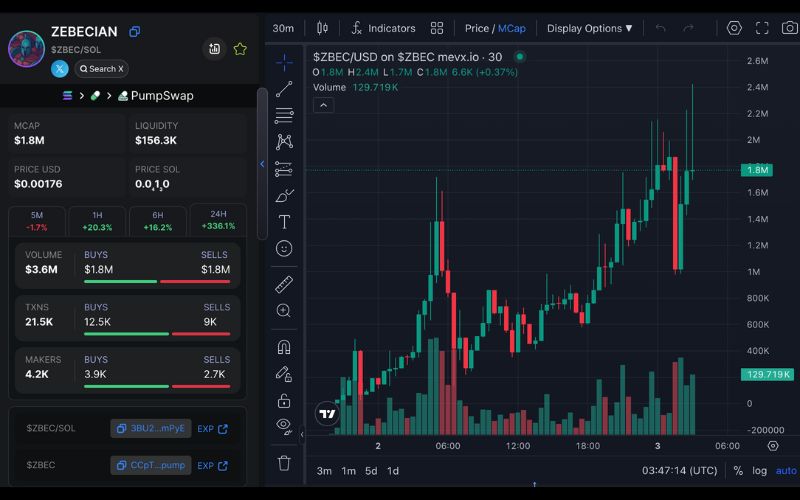Open the forecasting and measurement tool

tap(284, 168)
